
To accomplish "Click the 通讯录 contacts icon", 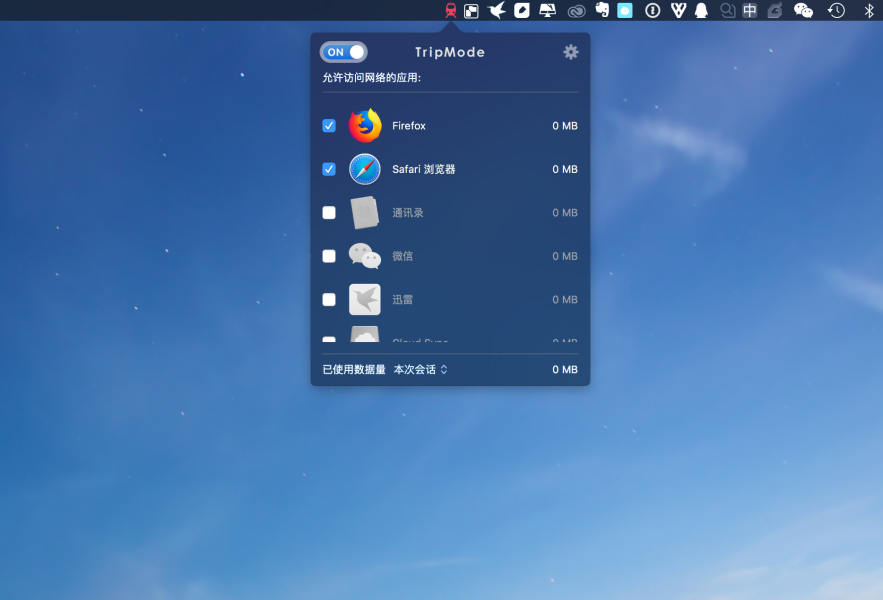I will pos(365,212).
